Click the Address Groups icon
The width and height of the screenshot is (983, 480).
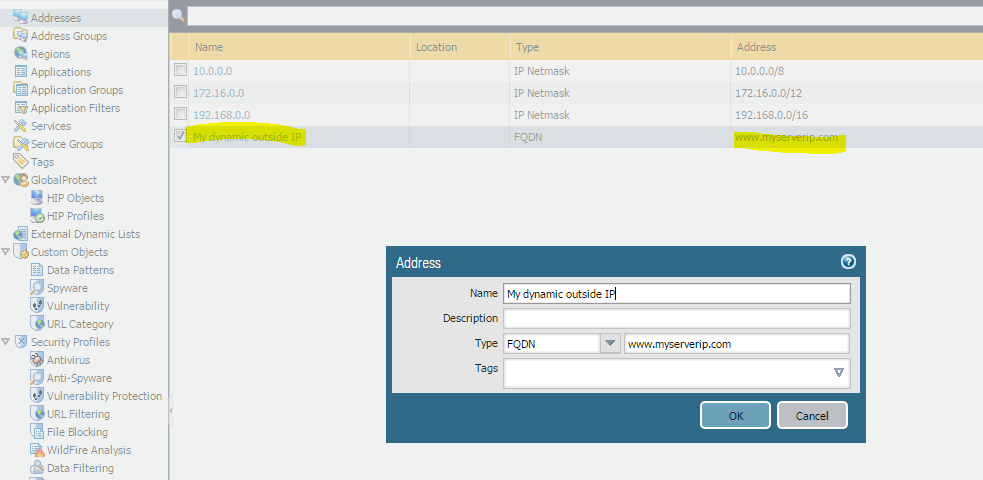tap(21, 36)
